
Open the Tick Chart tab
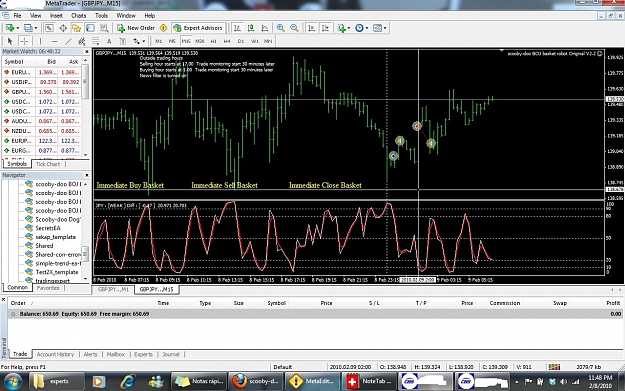point(48,164)
